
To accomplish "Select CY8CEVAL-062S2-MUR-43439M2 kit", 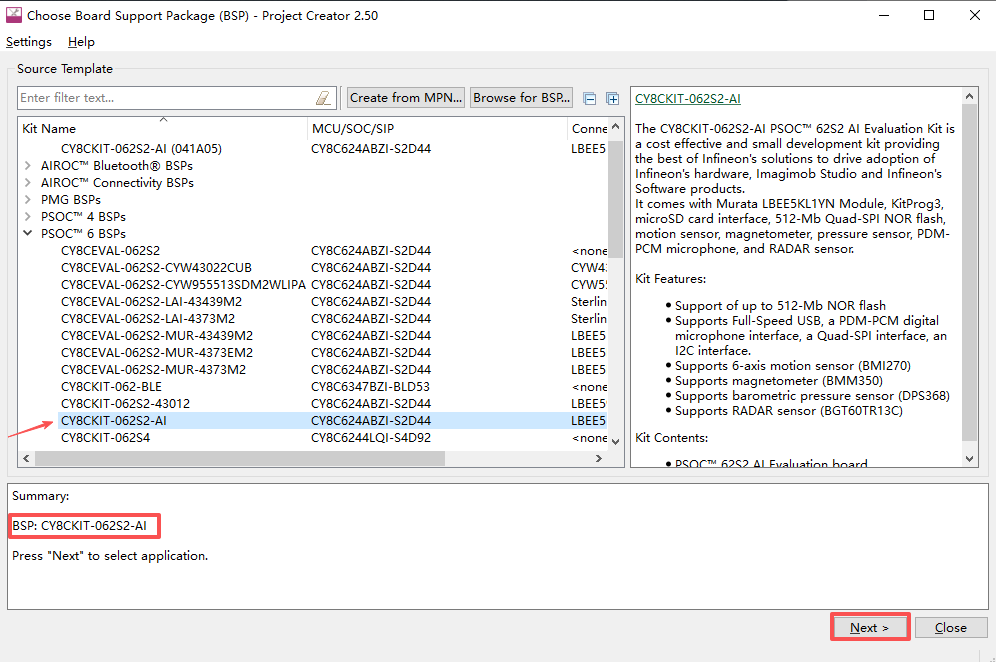I will click(x=157, y=335).
